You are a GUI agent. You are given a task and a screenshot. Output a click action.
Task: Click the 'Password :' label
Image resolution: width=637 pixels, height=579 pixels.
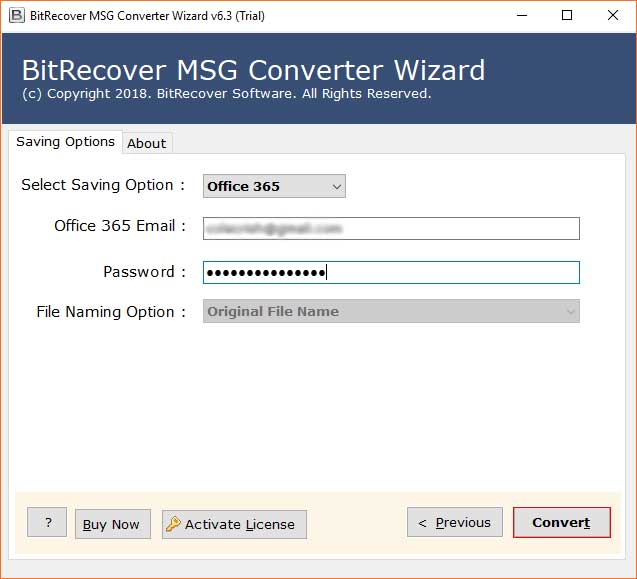pyautogui.click(x=145, y=272)
